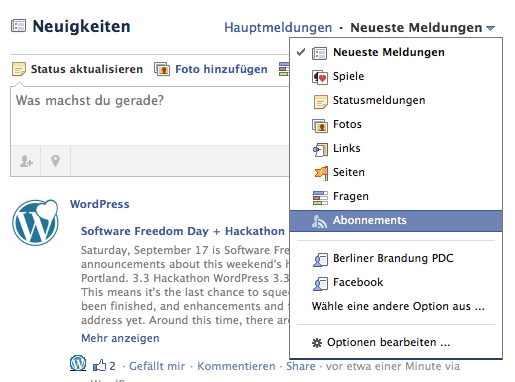This screenshot has height=382, width=515.
Task: Select Spiele in the filter menu
Action: [396, 76]
